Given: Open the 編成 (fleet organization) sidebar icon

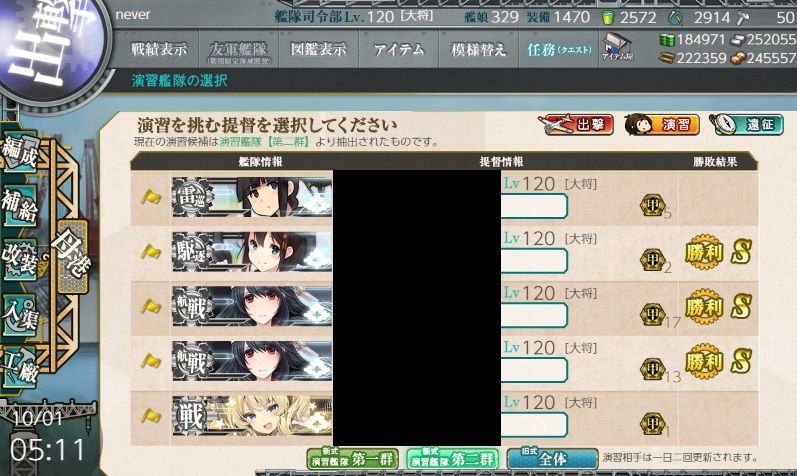Looking at the screenshot, I should [x=20, y=152].
